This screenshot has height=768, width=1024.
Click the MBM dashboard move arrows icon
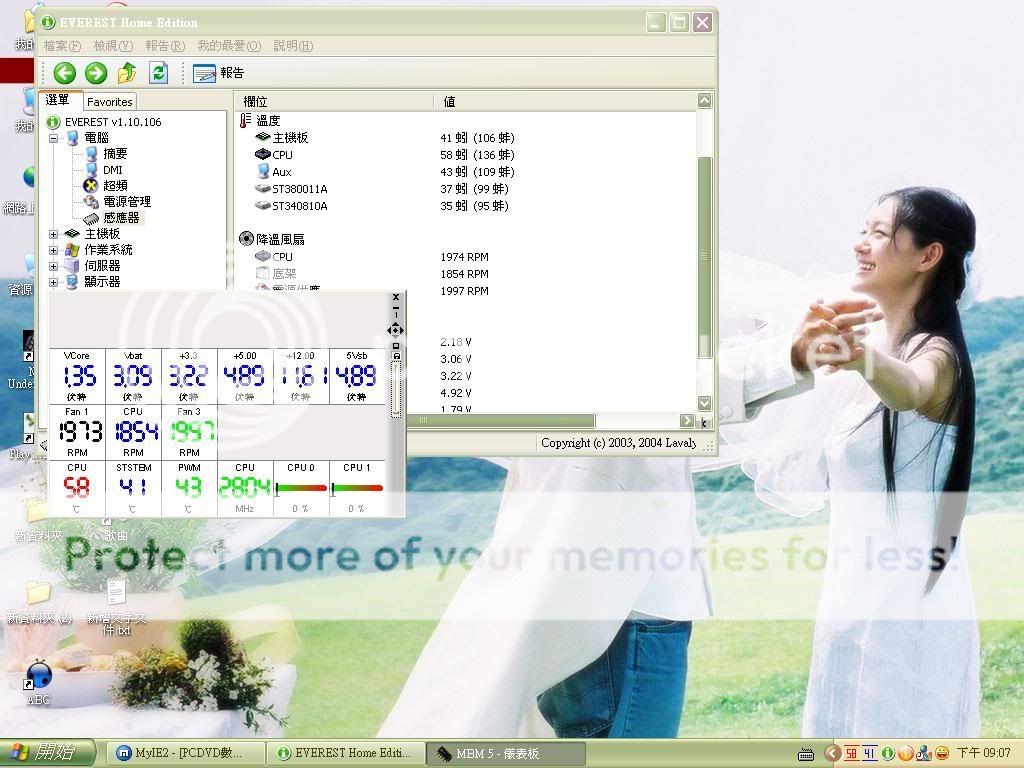396,329
